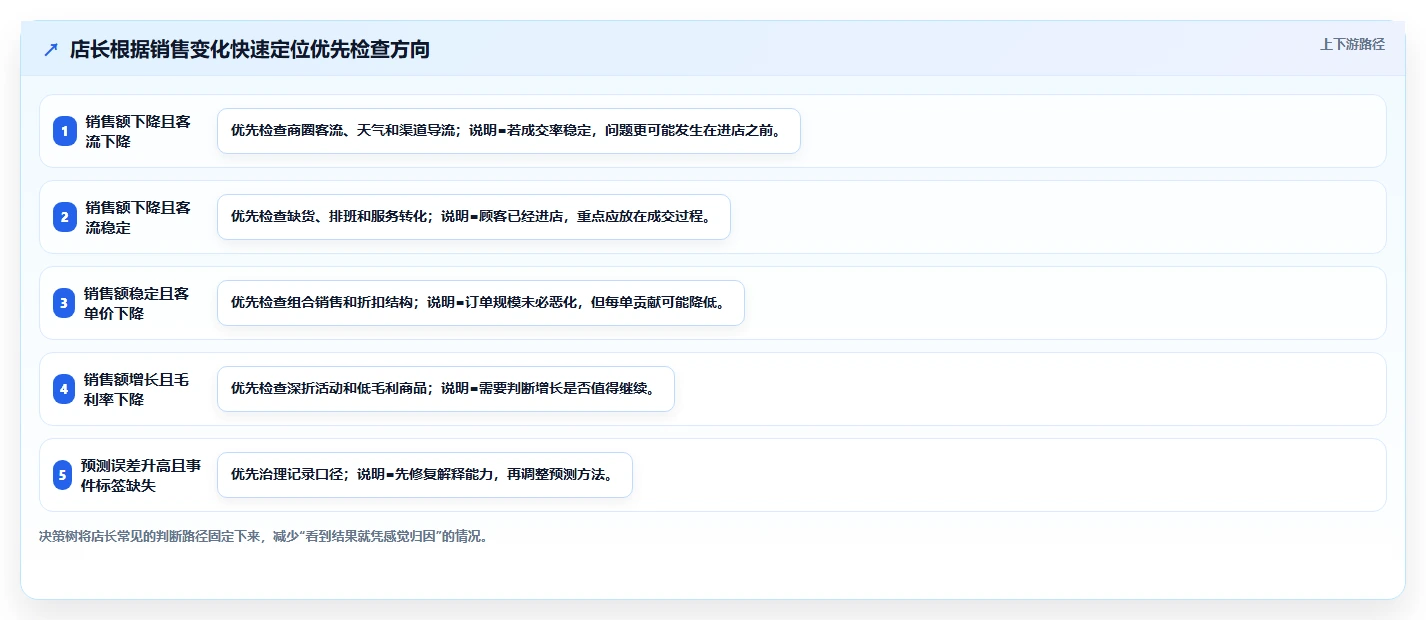The image size is (1426, 620).
Task: Click the box 优先检查组合销售和折扣结构
Action: [481, 303]
